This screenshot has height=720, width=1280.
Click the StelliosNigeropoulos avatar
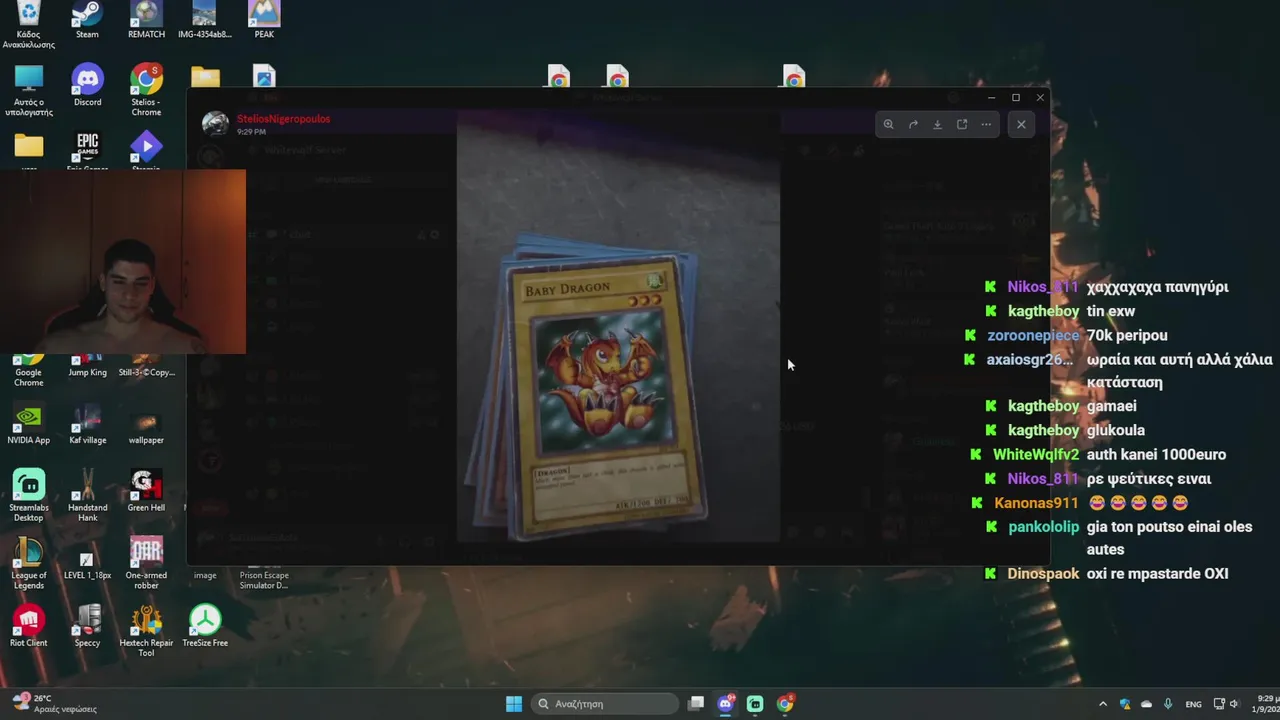pyautogui.click(x=215, y=124)
